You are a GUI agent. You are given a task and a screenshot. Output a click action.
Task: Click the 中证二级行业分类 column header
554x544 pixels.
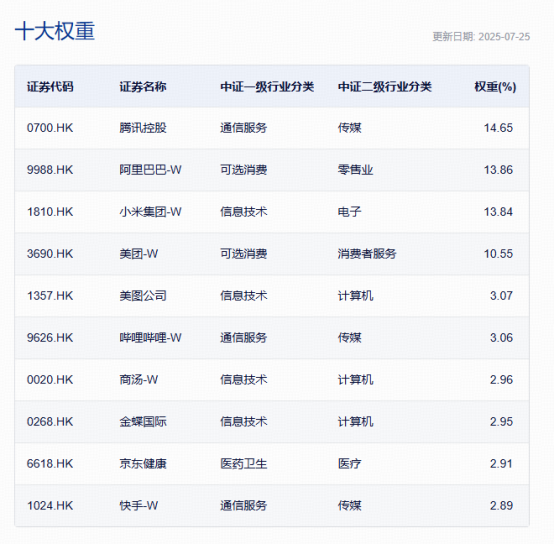pos(385,87)
